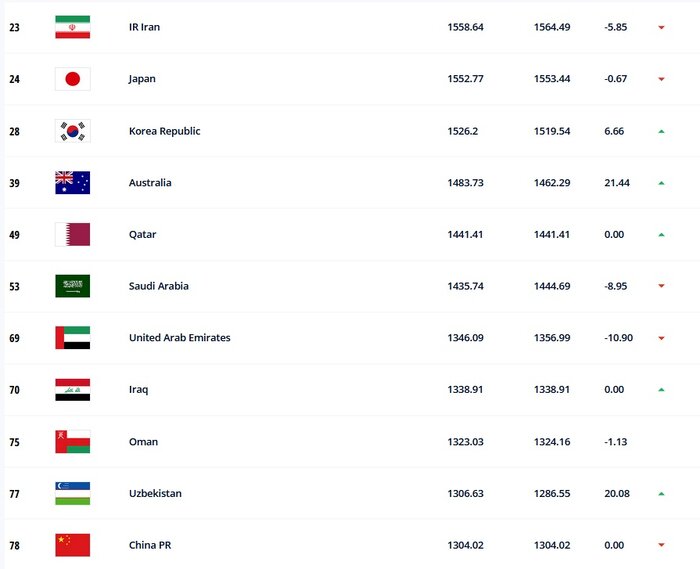Click the Korea Republic flag icon

[72, 131]
